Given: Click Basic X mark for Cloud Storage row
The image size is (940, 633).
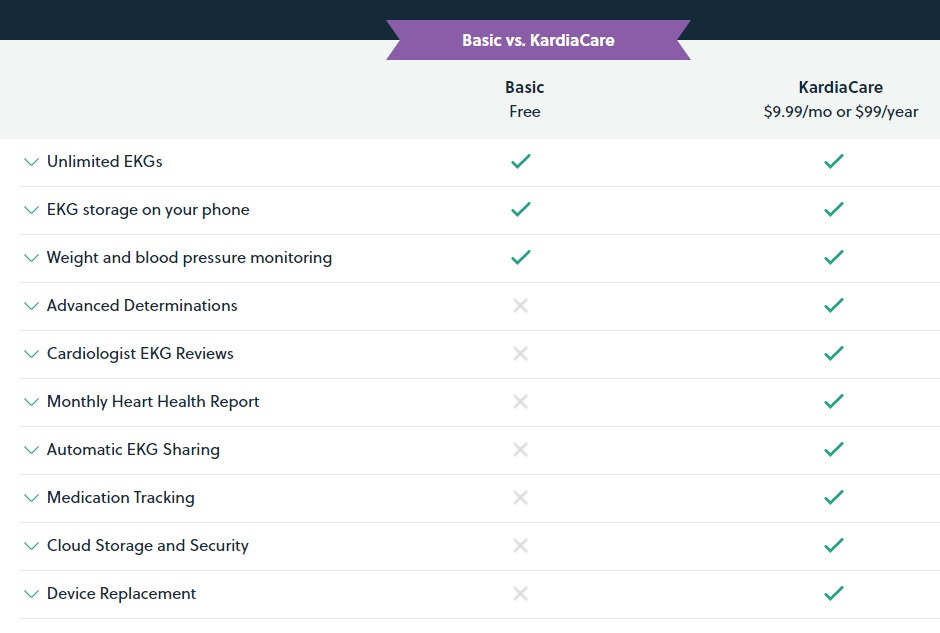Looking at the screenshot, I should [x=520, y=545].
